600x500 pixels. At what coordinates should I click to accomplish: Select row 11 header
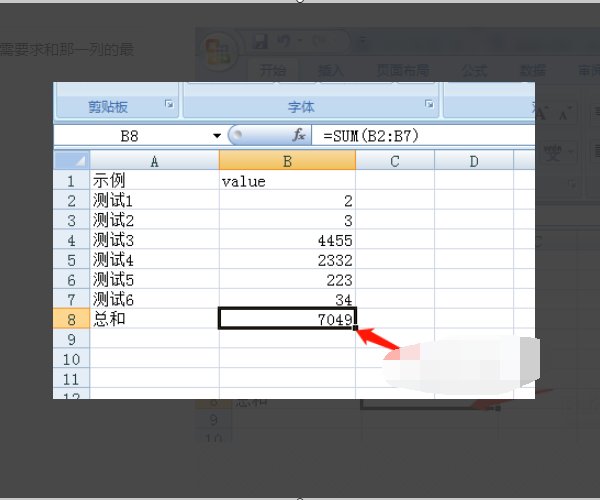tap(71, 379)
